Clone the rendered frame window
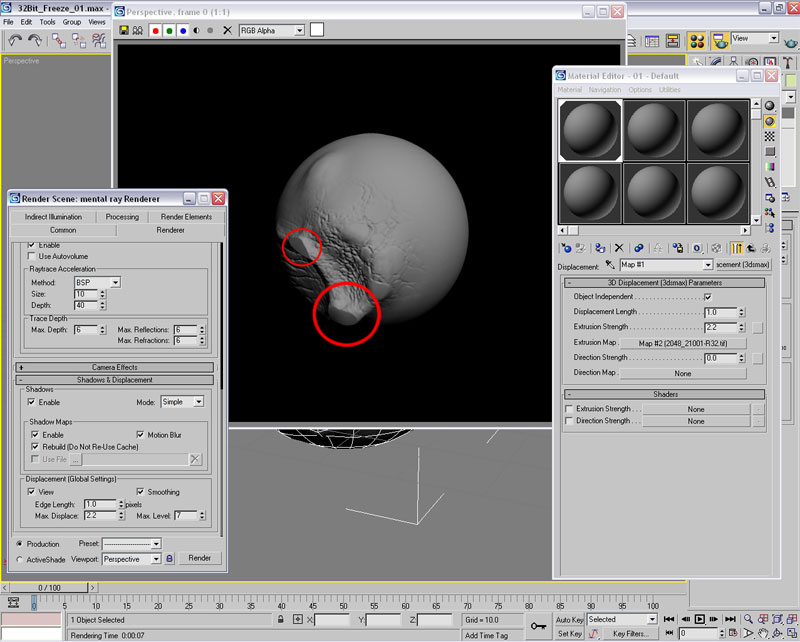800x642 pixels. (138, 31)
